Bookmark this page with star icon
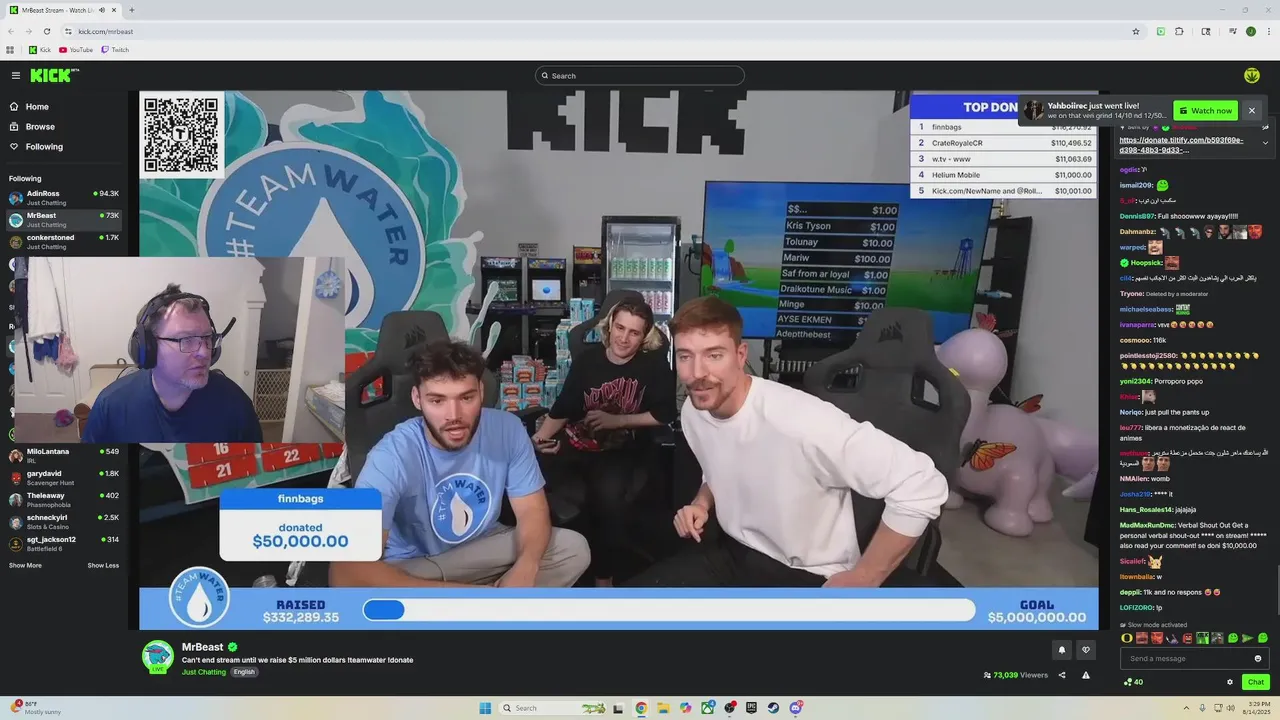This screenshot has width=1280, height=720. 1135,31
